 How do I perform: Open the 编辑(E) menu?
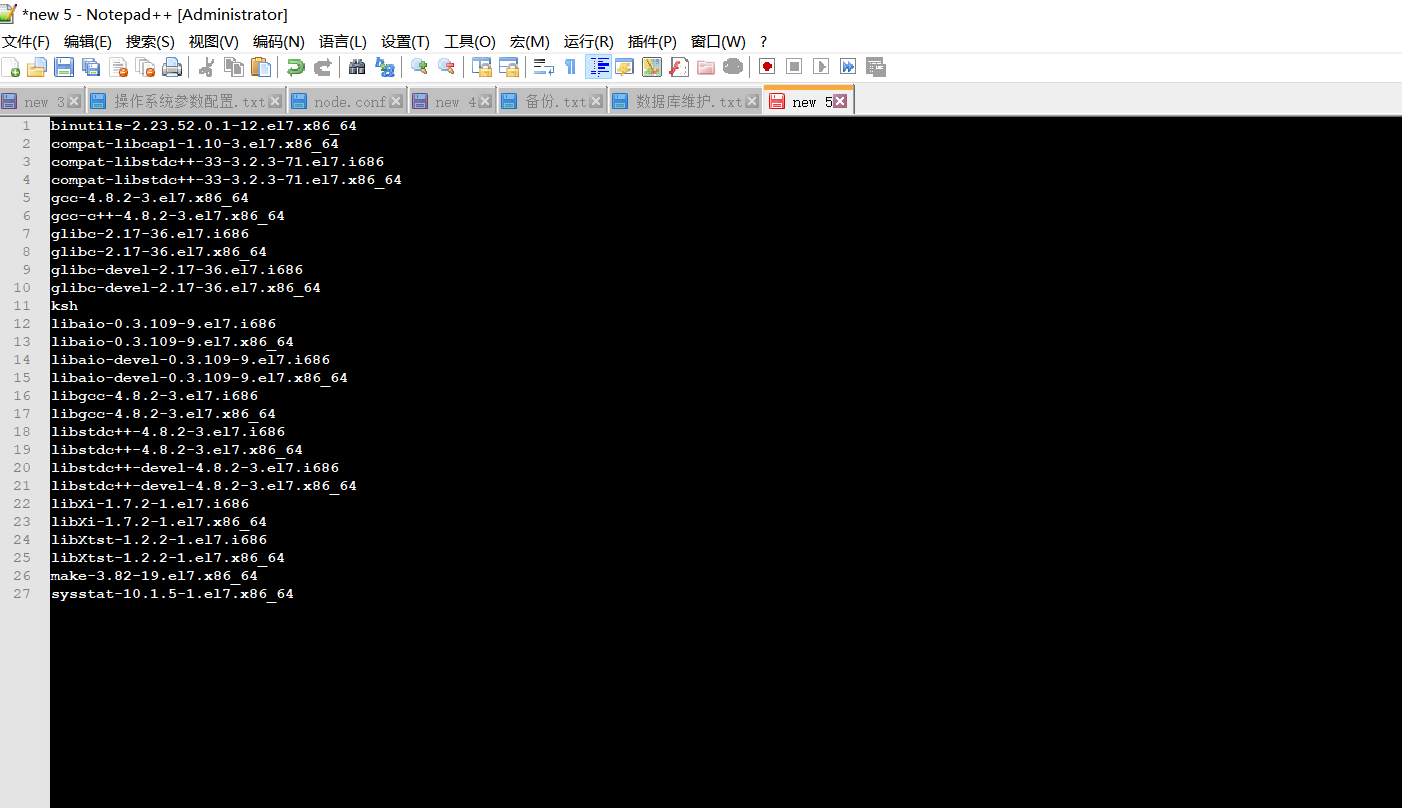pos(88,42)
